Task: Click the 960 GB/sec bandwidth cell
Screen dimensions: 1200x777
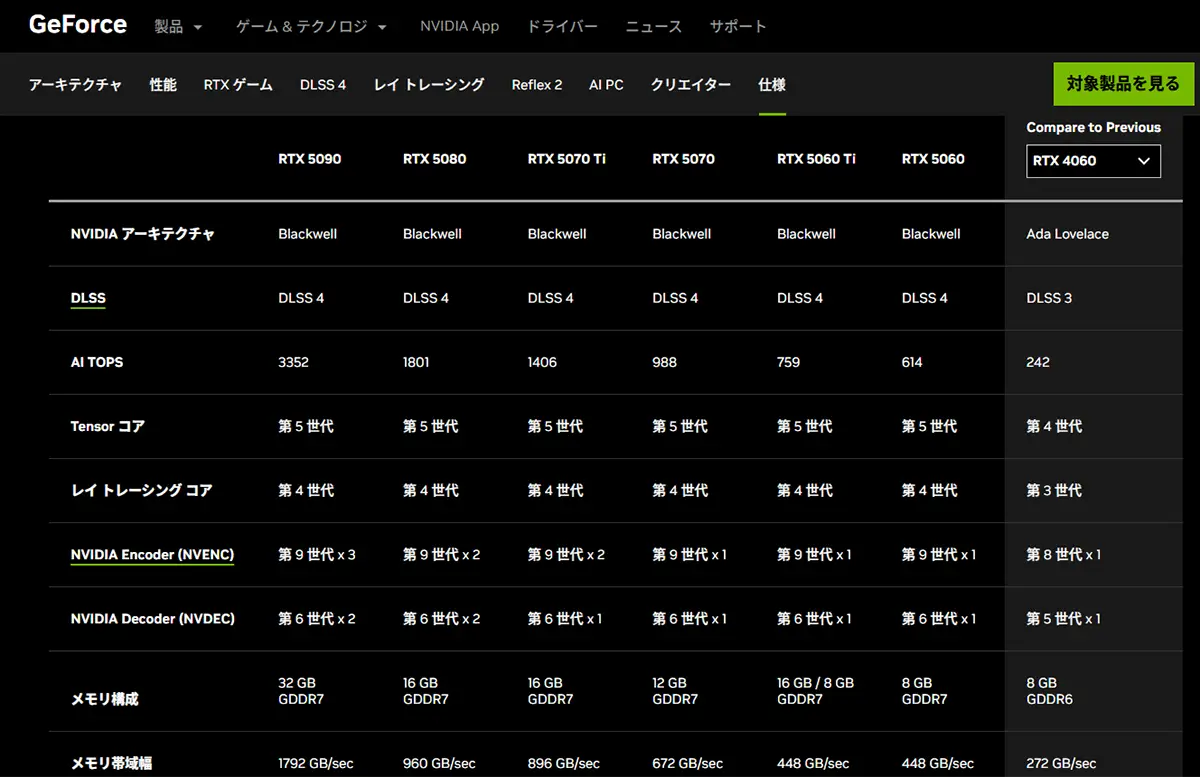Action: [439, 763]
